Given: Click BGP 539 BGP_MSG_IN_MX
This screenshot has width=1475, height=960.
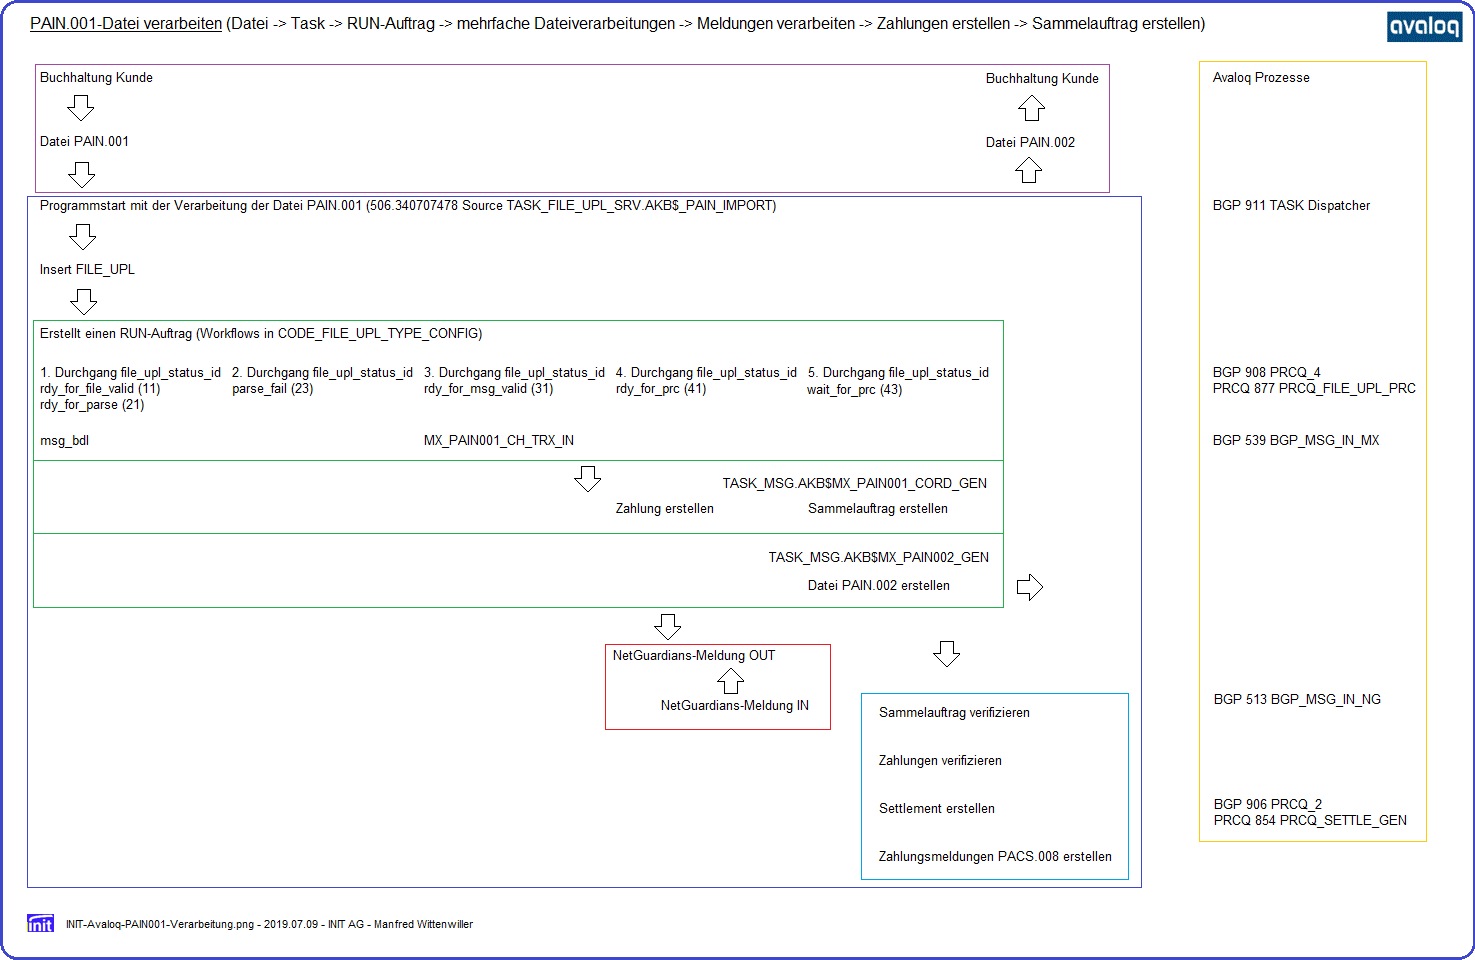Looking at the screenshot, I should pos(1296,440).
